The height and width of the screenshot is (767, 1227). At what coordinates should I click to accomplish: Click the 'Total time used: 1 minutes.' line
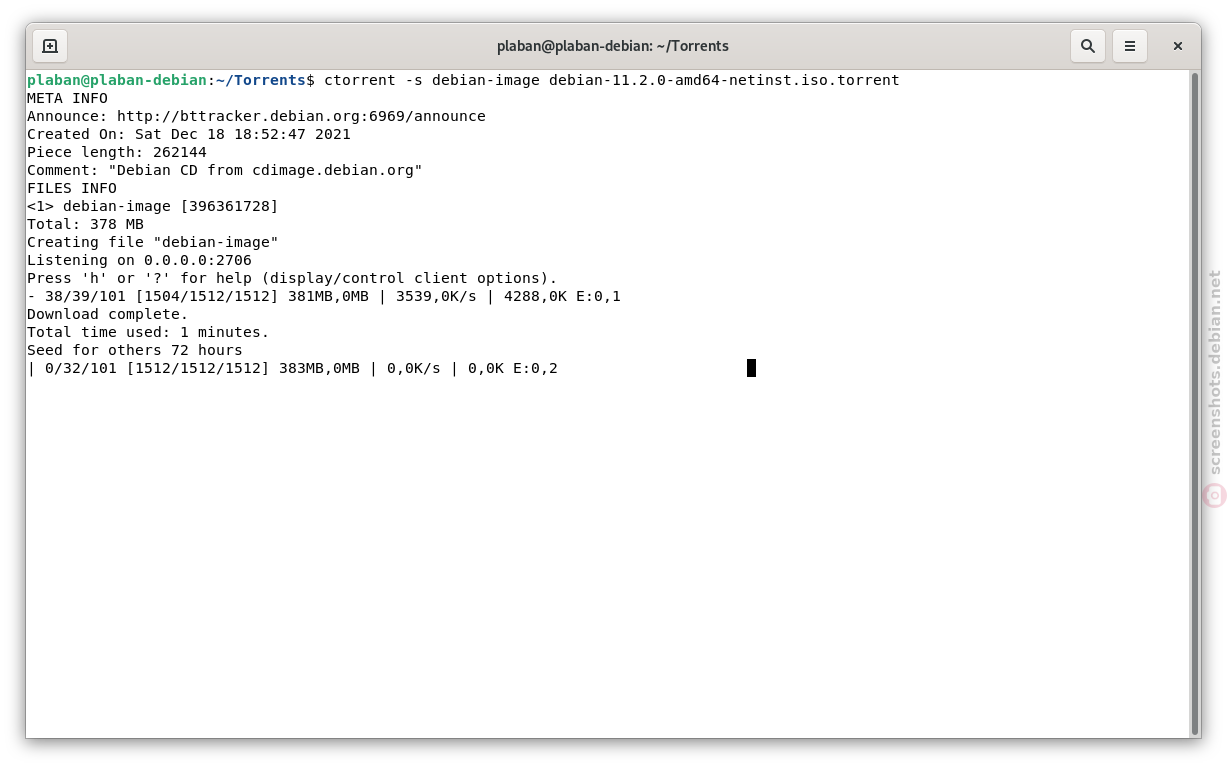[148, 332]
